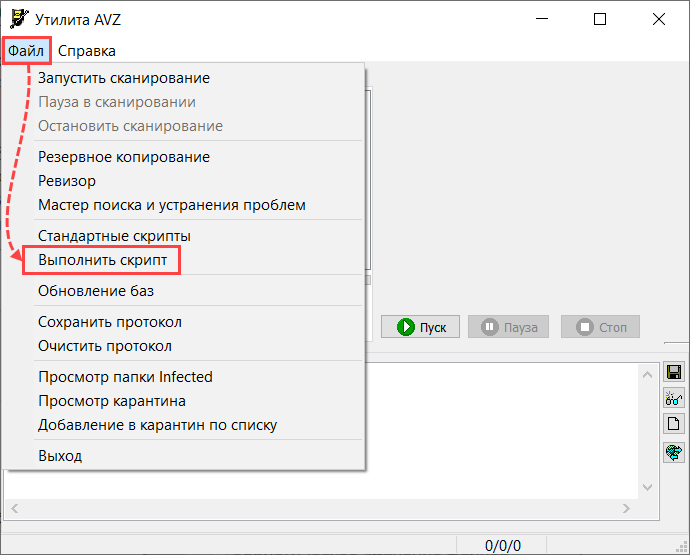Save the protocol with the floppy disk icon
690x555 pixels.
pyautogui.click(x=674, y=372)
